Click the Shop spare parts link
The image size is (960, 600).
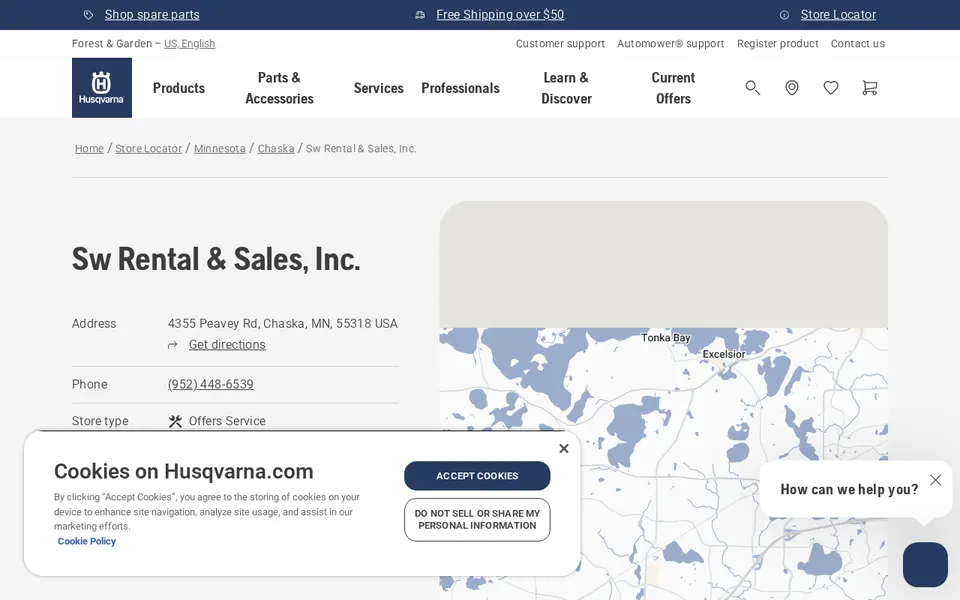[152, 15]
